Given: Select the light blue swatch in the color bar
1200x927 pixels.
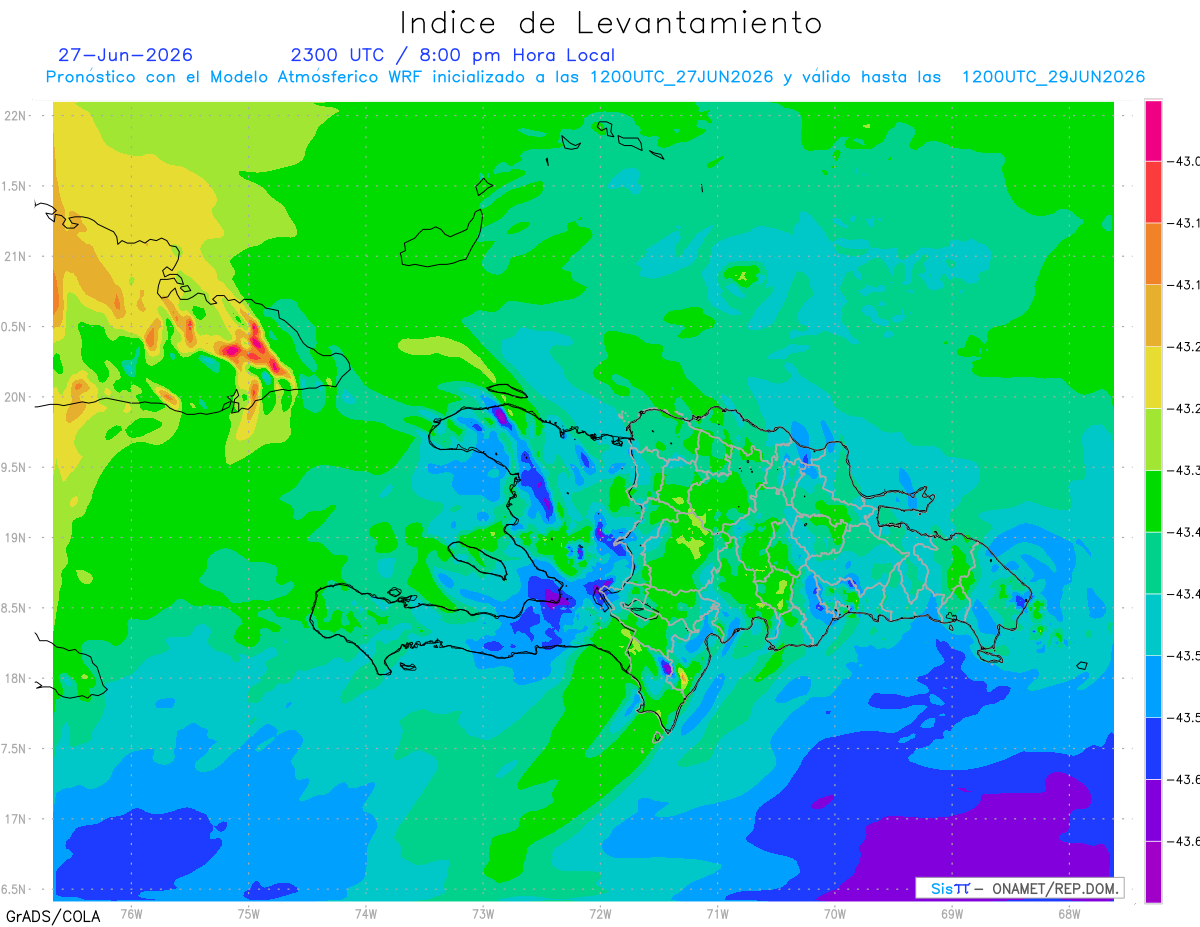Looking at the screenshot, I should tap(1154, 685).
